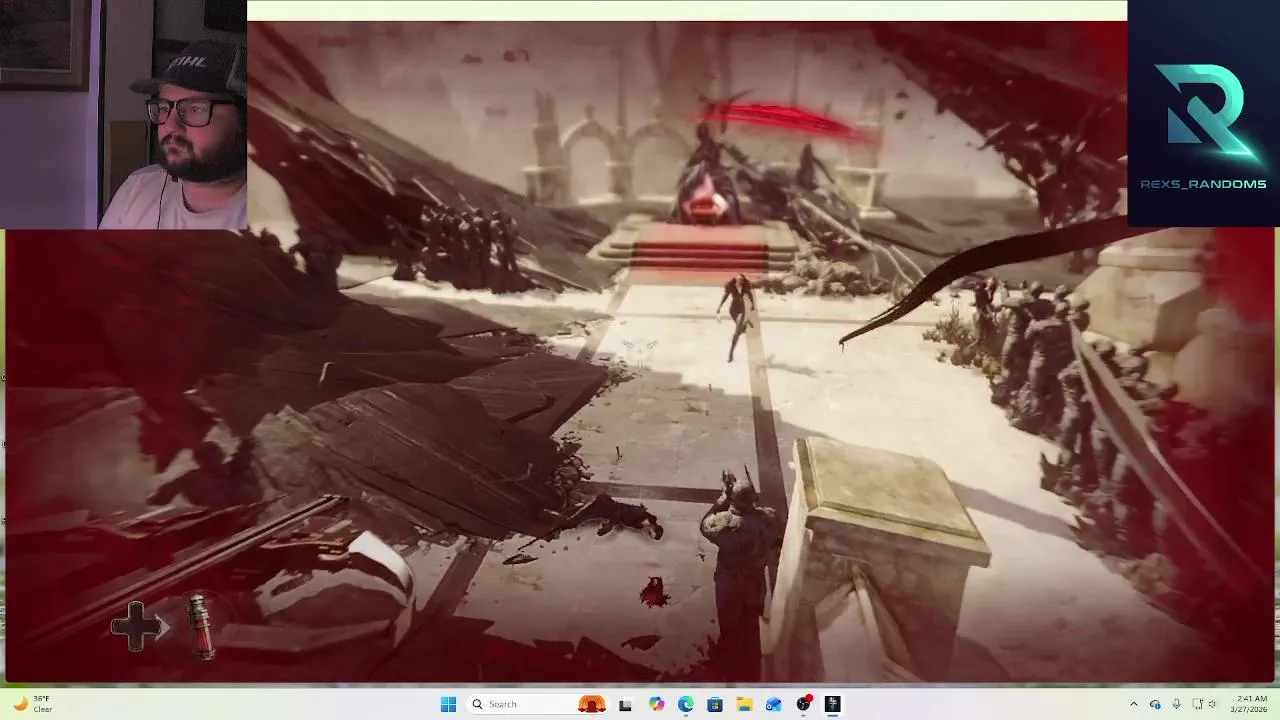Open File Explorer from the taskbar
1280x720 pixels.
(744, 704)
